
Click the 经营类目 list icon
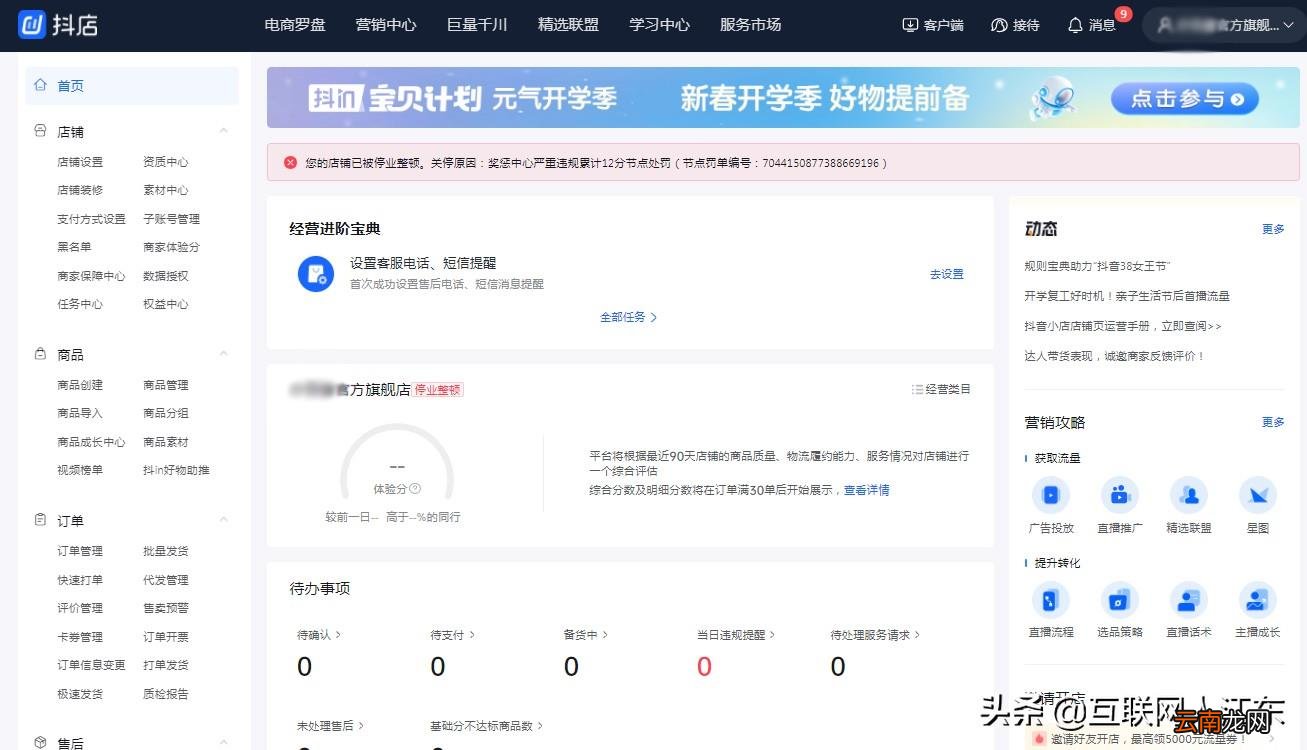point(917,389)
